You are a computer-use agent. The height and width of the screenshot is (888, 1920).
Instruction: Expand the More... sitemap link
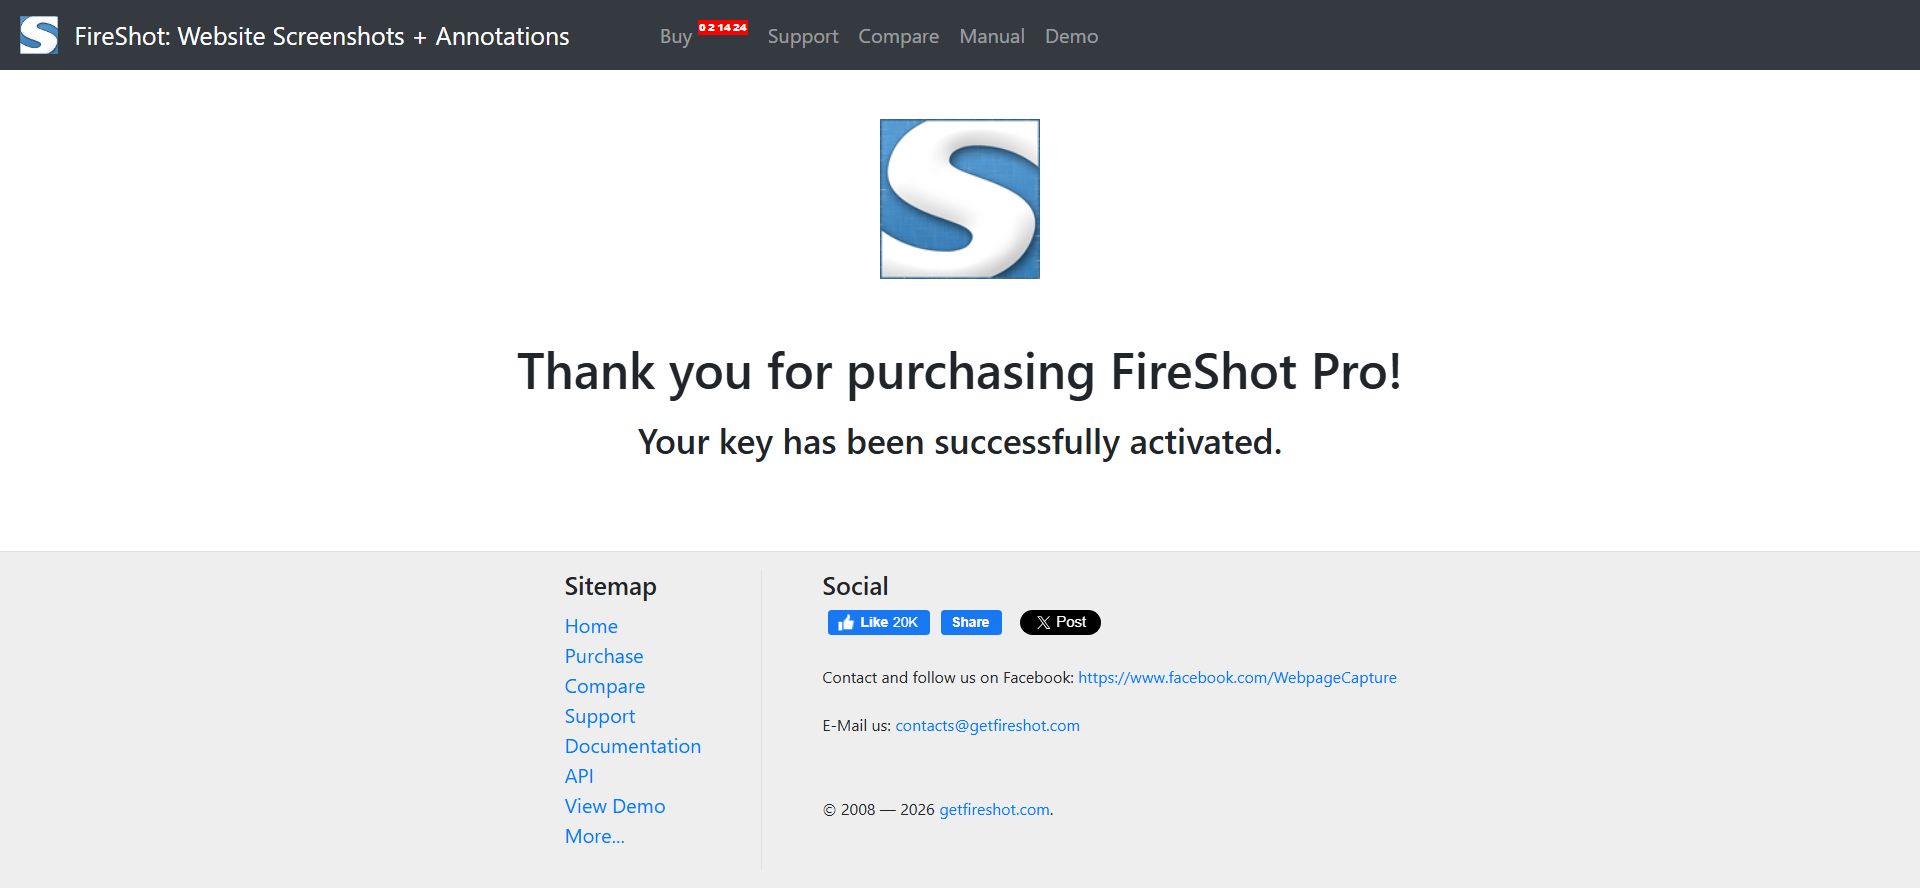[x=594, y=836]
